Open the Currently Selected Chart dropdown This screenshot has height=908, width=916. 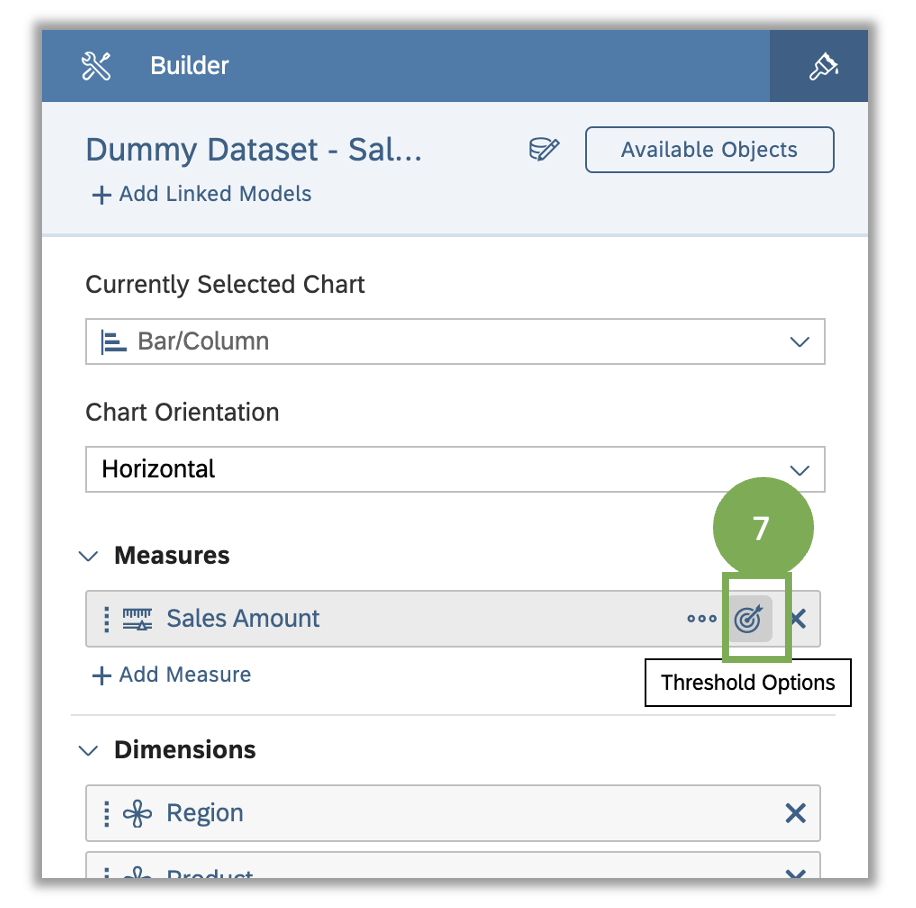pos(455,341)
